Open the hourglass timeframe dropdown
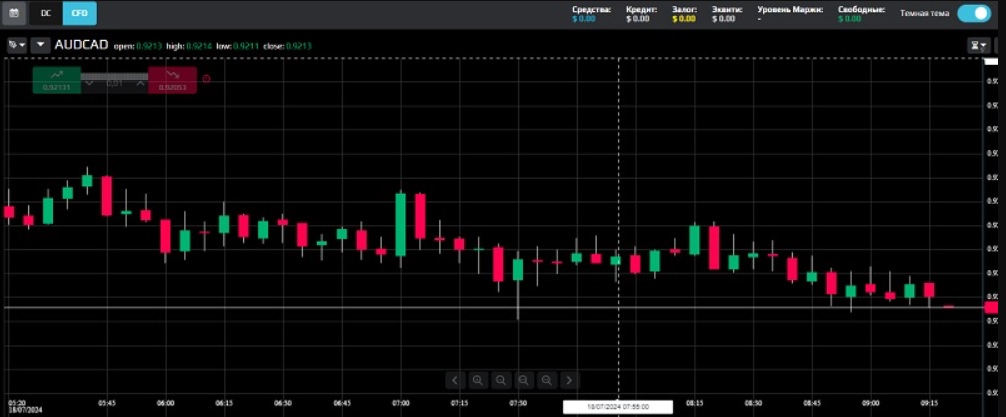This screenshot has width=1006, height=417. (x=978, y=46)
